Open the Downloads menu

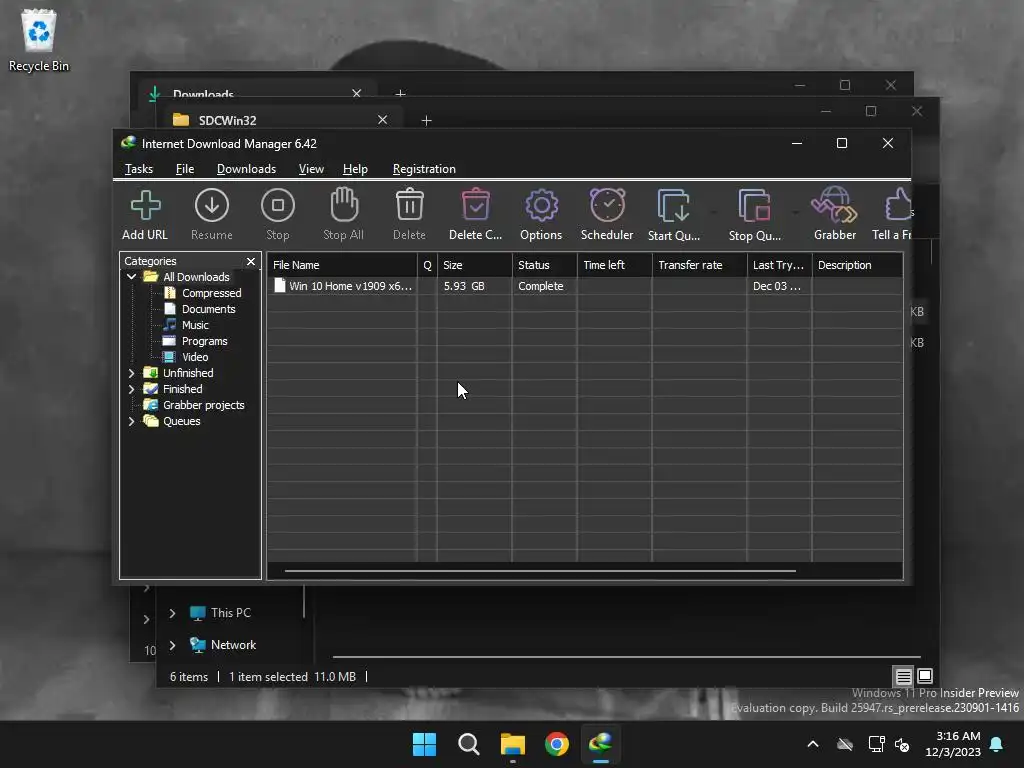pyautogui.click(x=246, y=168)
